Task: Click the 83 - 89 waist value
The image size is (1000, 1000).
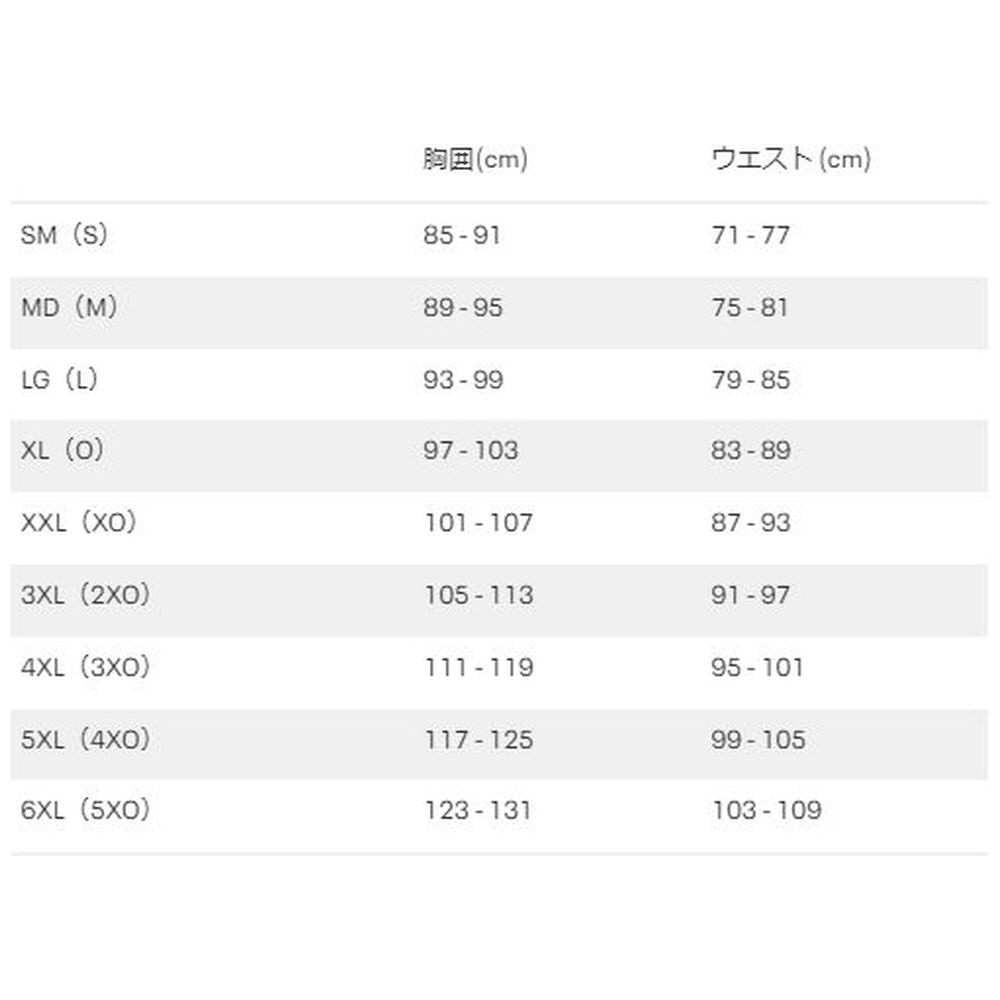Action: point(751,450)
